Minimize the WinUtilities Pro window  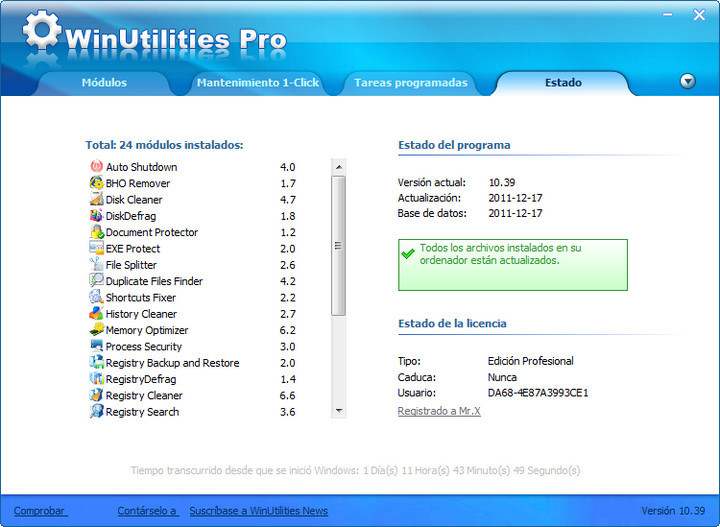(668, 15)
